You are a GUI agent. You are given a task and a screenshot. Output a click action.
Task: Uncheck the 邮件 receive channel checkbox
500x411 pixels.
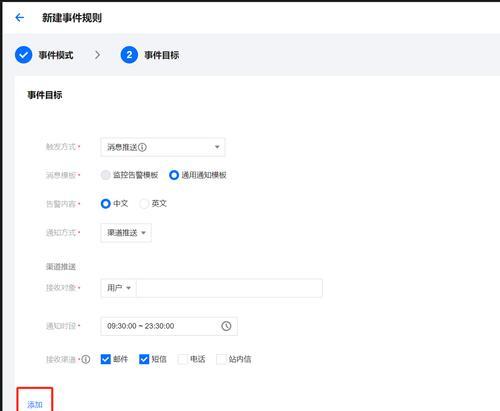tap(106, 359)
